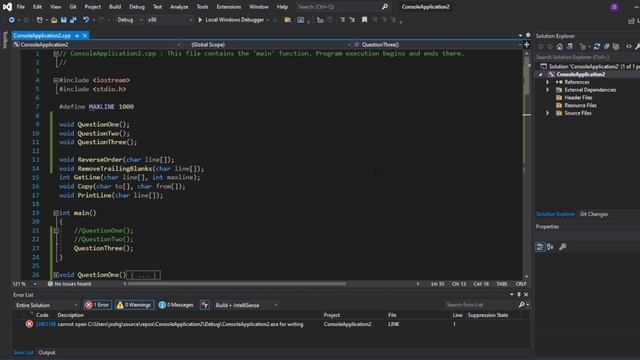Click error icon on LNK1168 row
The height and width of the screenshot is (360, 640).
point(29,324)
